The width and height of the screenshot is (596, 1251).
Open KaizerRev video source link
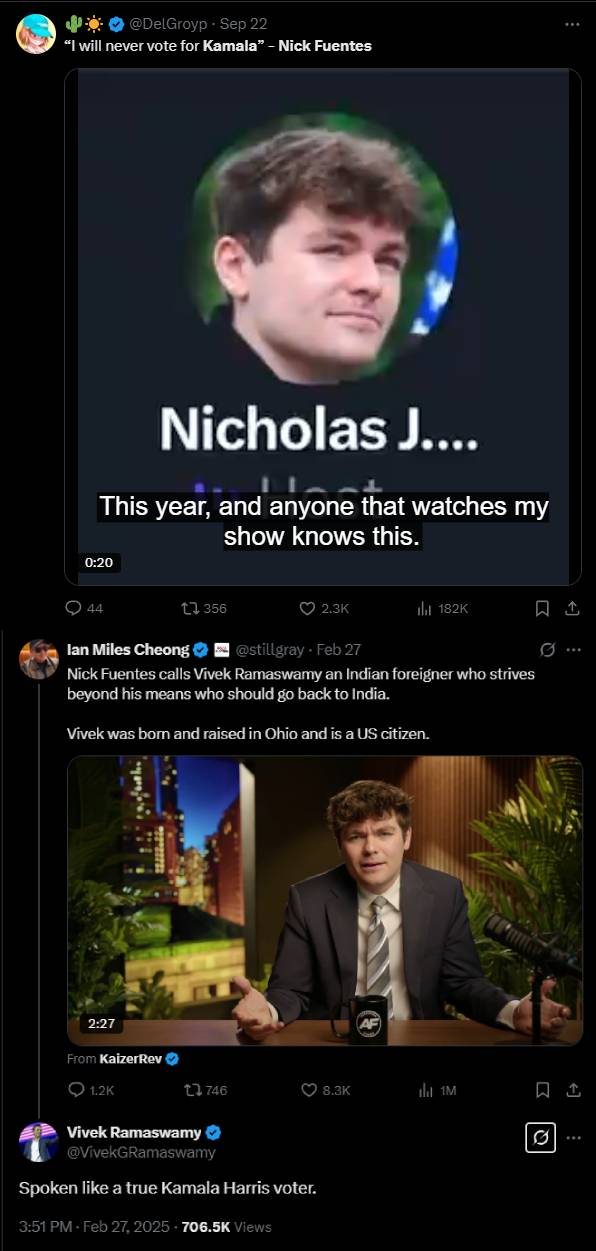(132, 1058)
